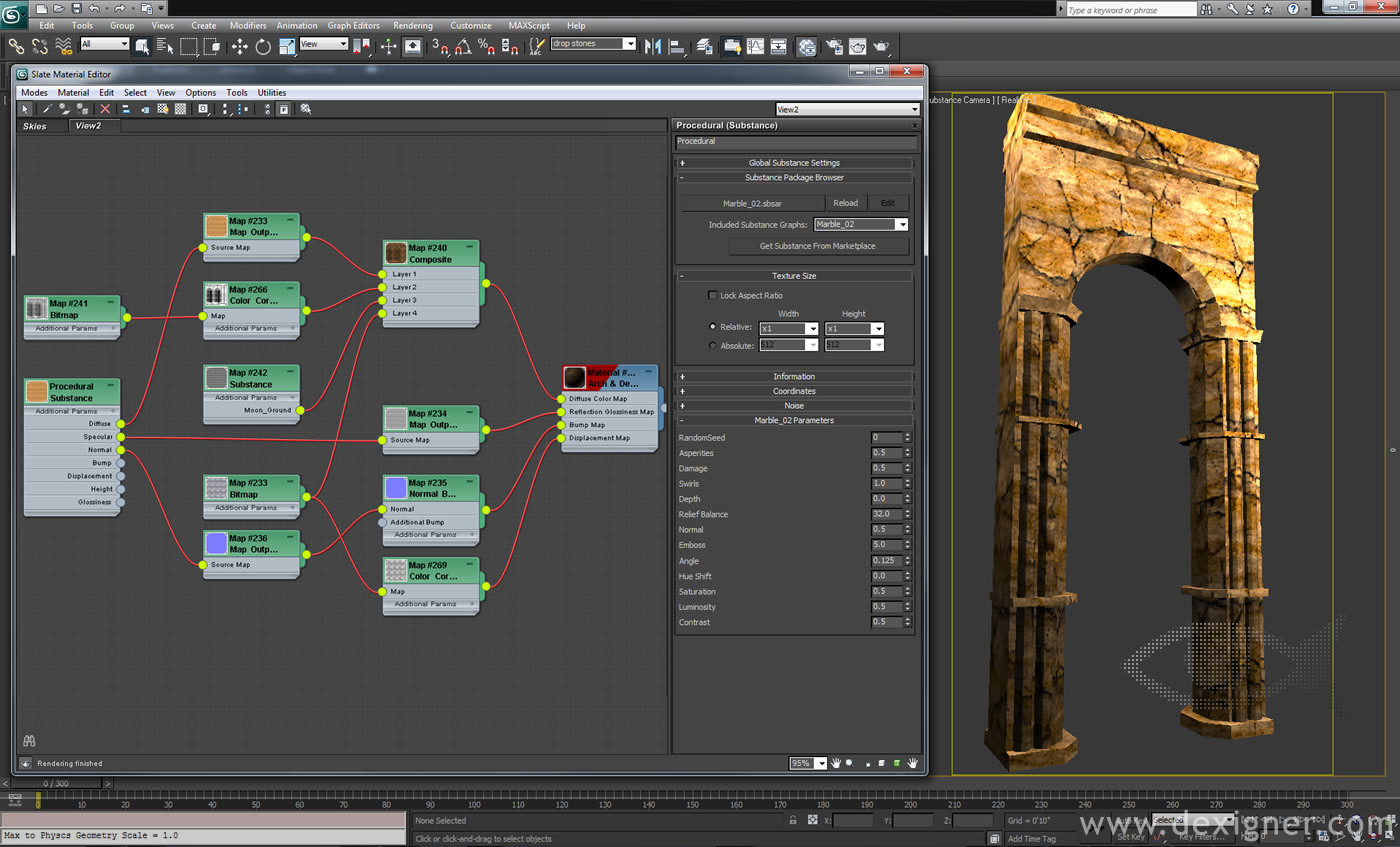1400x847 pixels.
Task: Click the Select Object arrow icon in Slate toolbar
Action: tap(26, 109)
